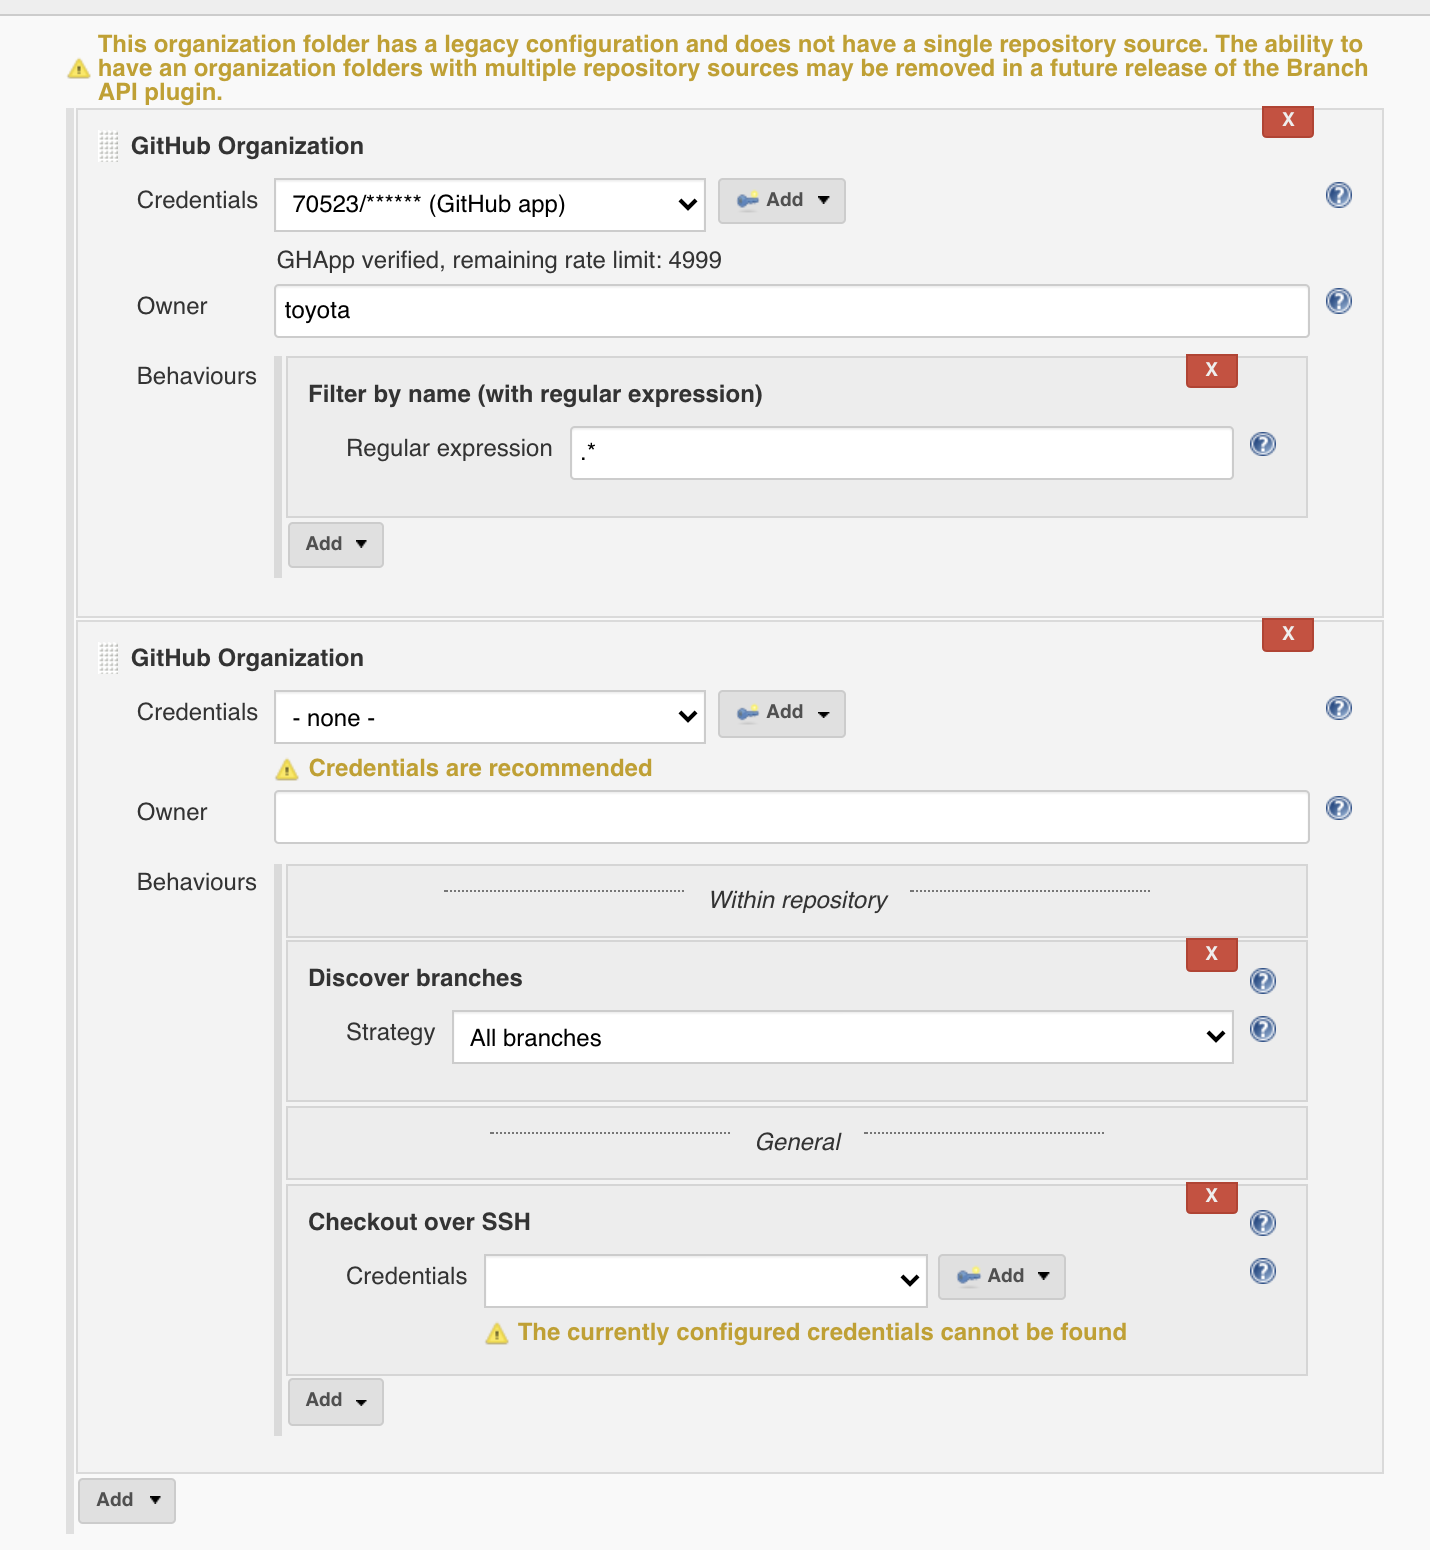Open help for the Regular expression field

pyautogui.click(x=1263, y=444)
